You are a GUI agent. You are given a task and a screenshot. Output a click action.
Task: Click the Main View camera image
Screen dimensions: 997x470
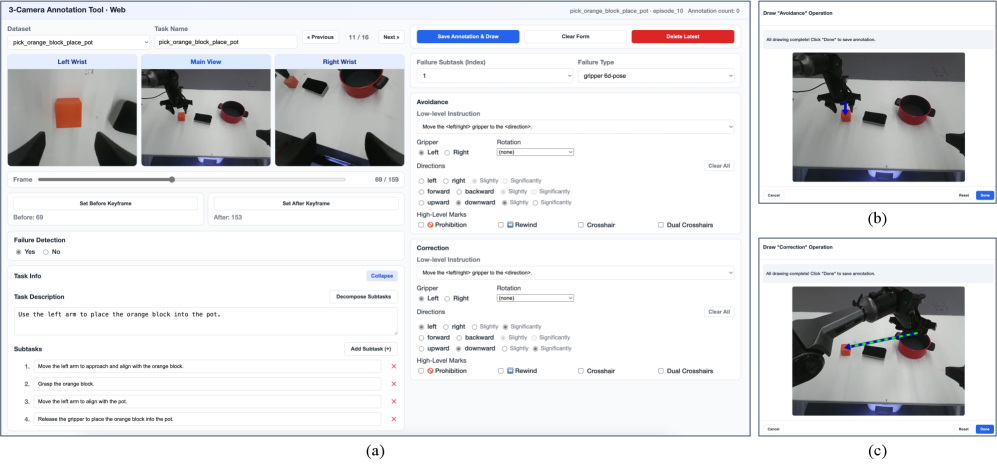[204, 117]
